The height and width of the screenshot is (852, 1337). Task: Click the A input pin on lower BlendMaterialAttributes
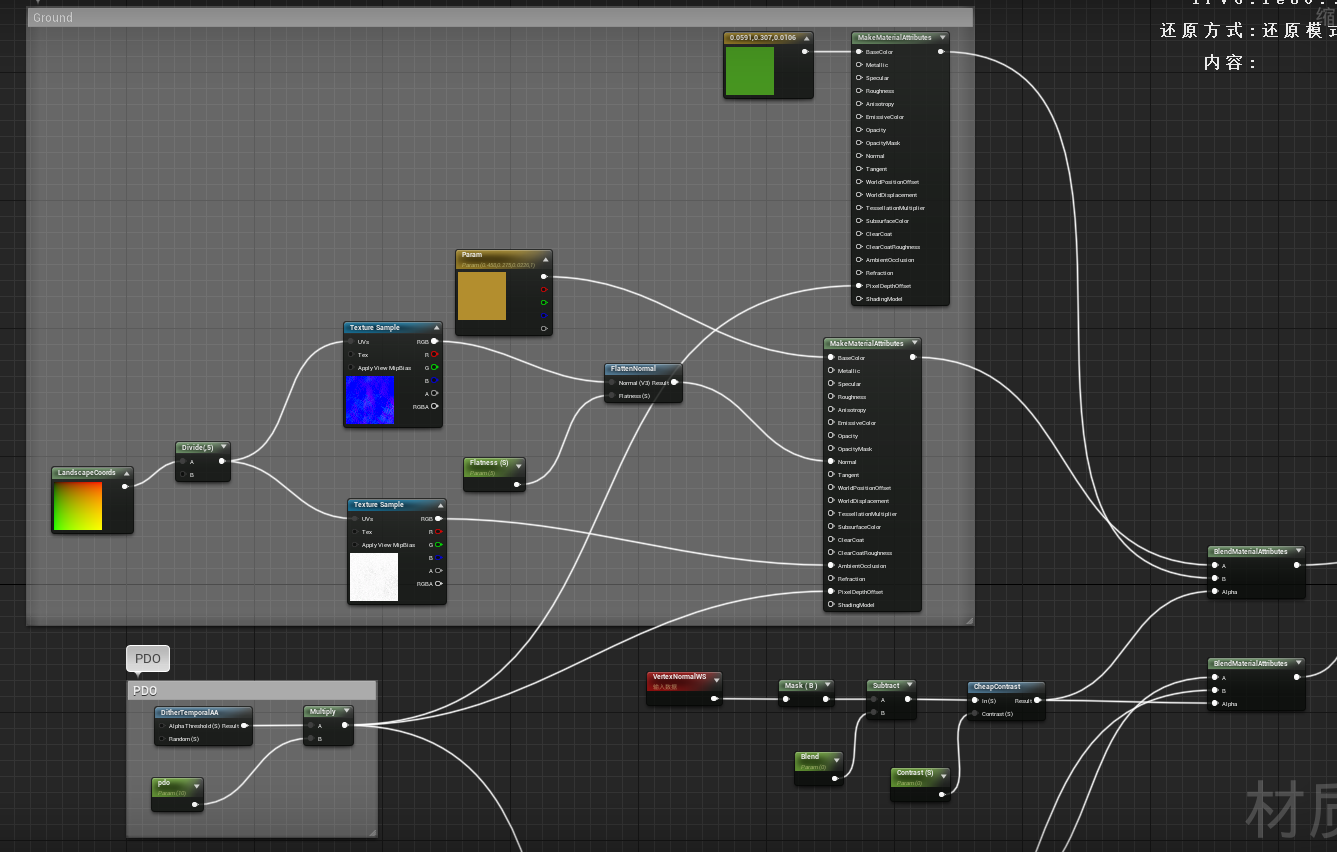coord(1215,677)
